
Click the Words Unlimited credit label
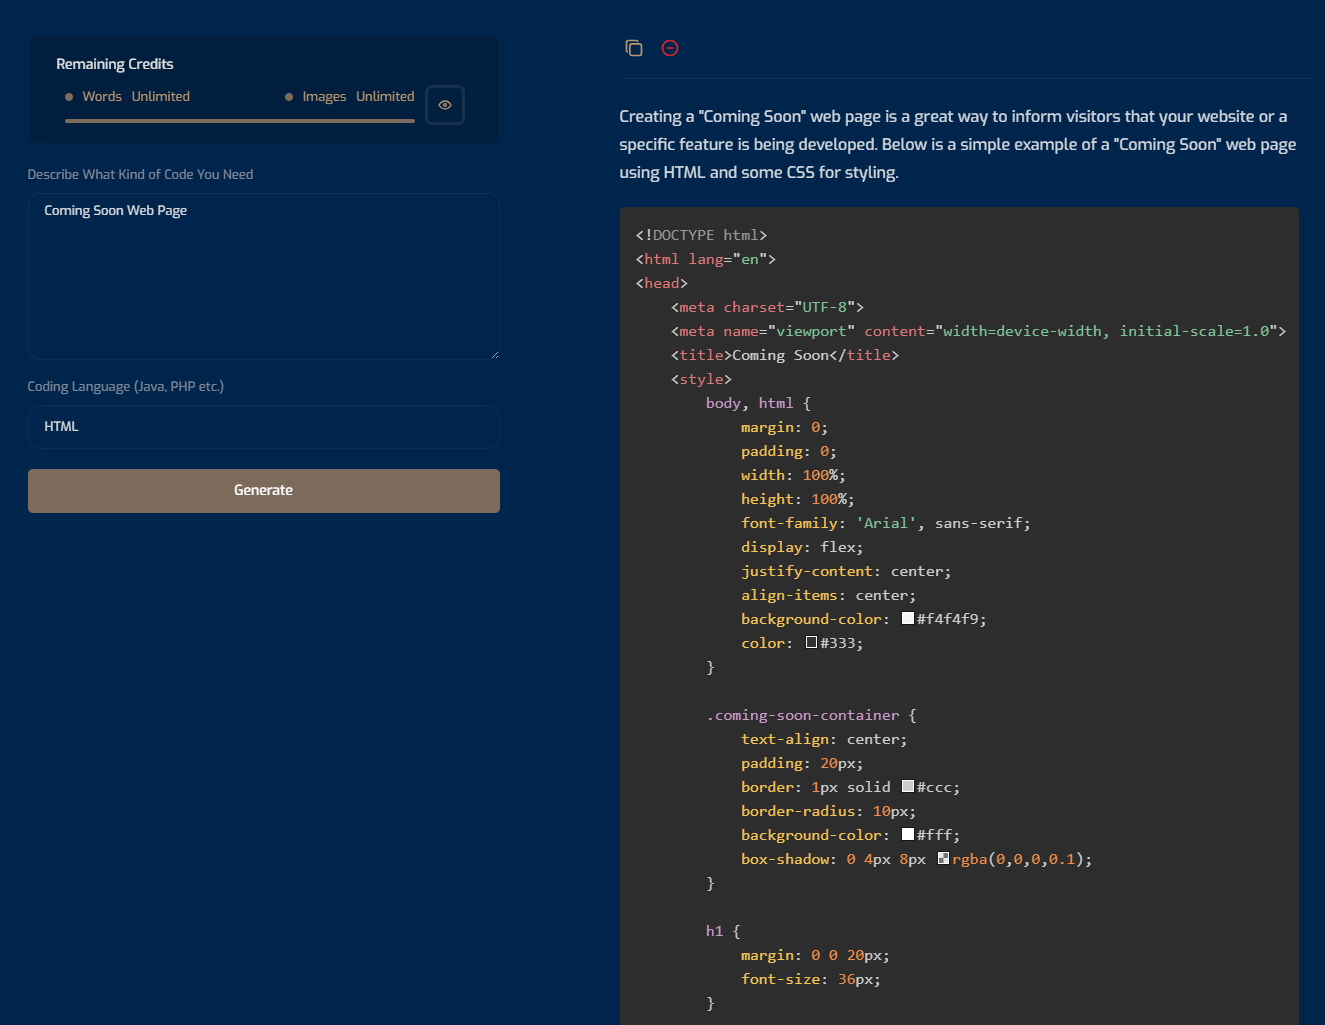136,97
